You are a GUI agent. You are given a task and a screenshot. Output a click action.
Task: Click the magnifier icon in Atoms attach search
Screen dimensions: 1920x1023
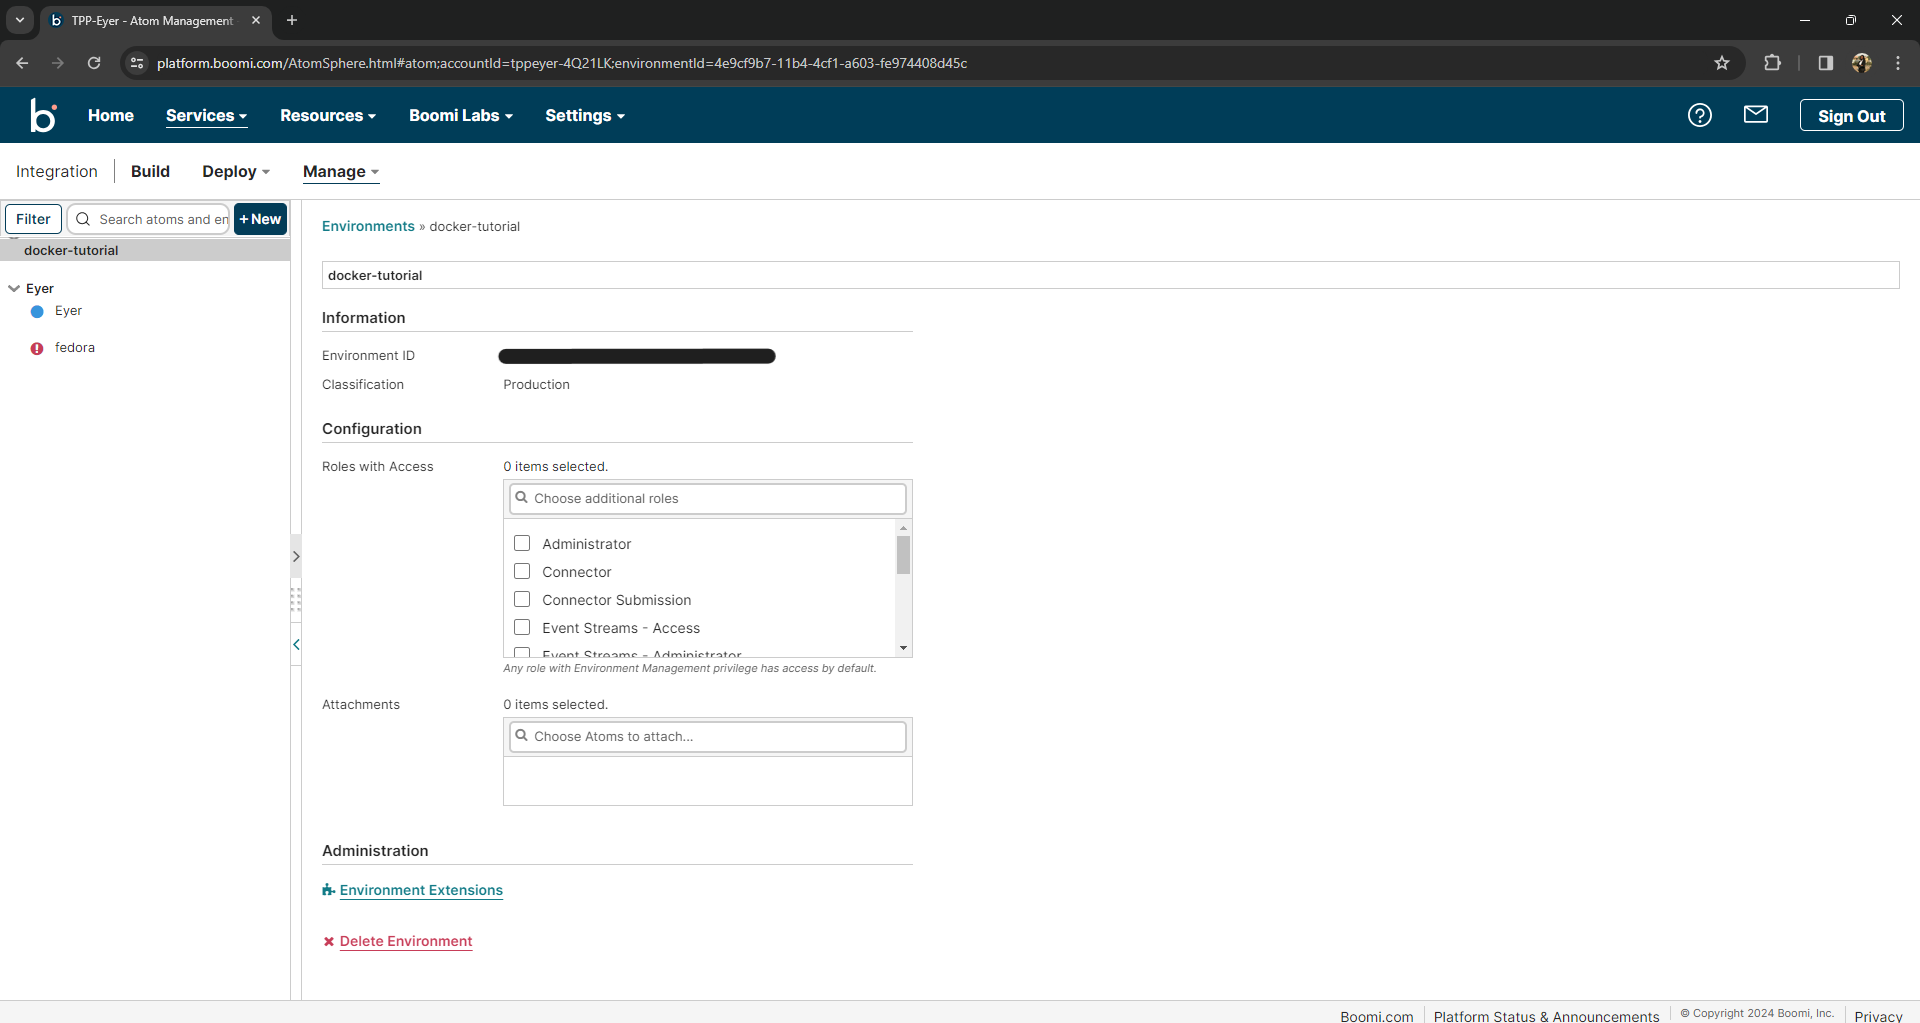(x=521, y=735)
